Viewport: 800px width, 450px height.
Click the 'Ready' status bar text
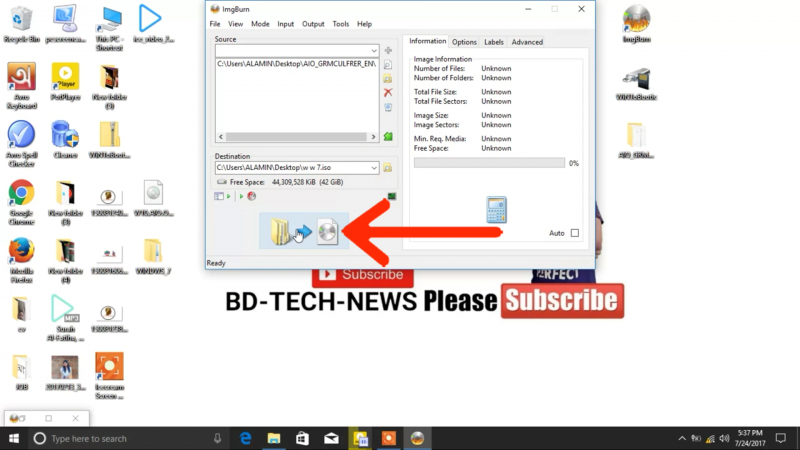pyautogui.click(x=216, y=263)
